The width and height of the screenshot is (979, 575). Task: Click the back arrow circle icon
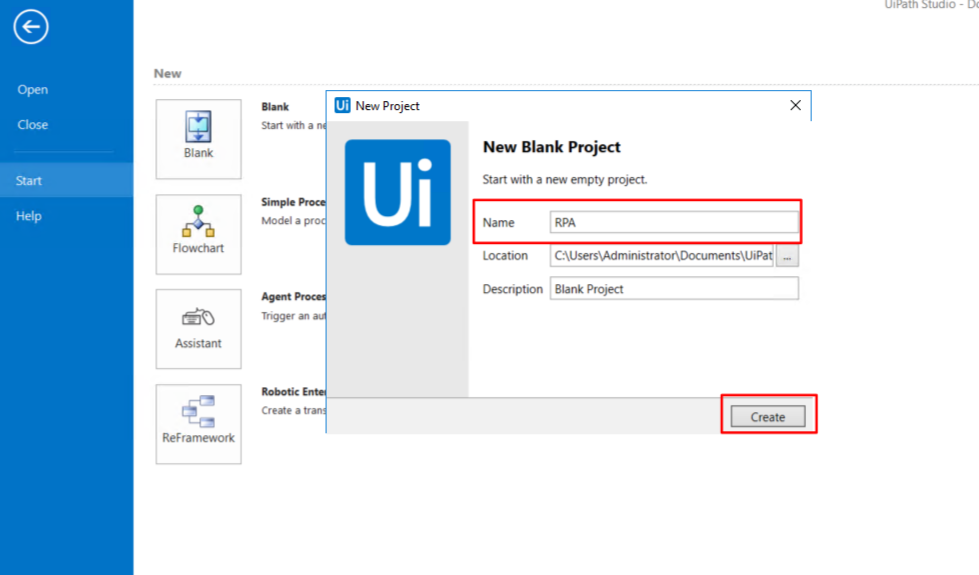point(31,27)
